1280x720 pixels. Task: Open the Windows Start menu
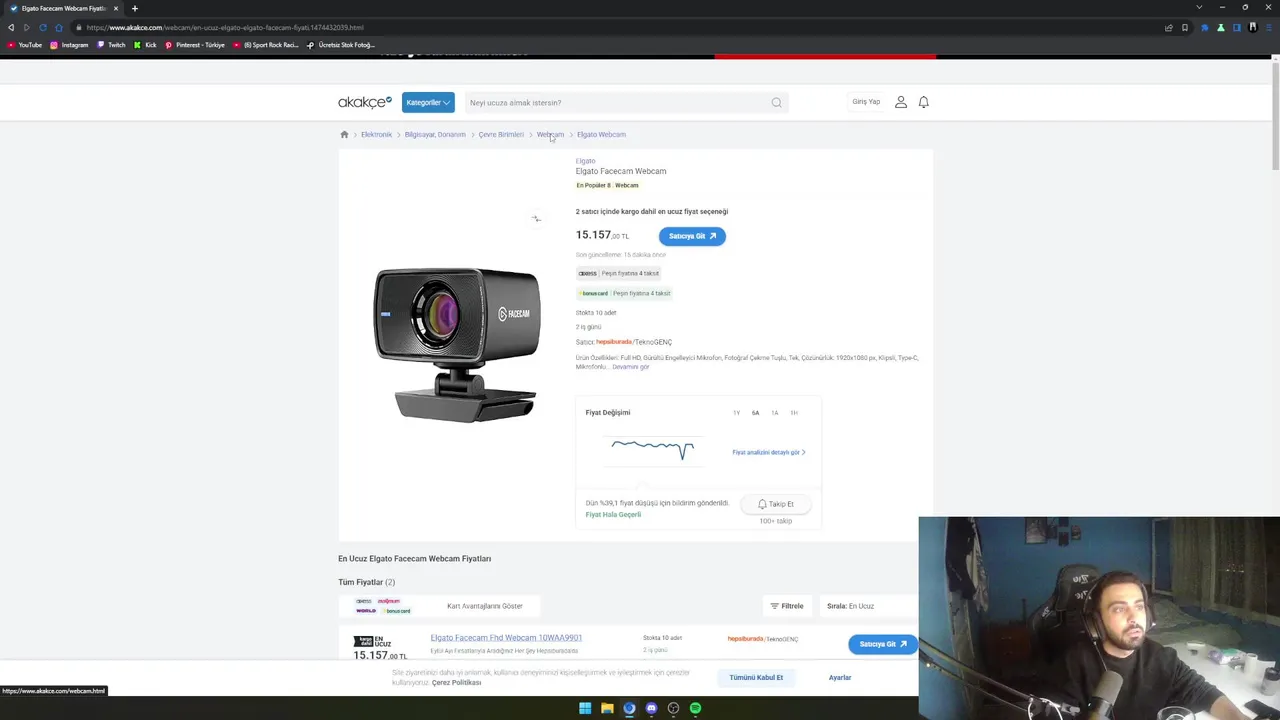585,708
